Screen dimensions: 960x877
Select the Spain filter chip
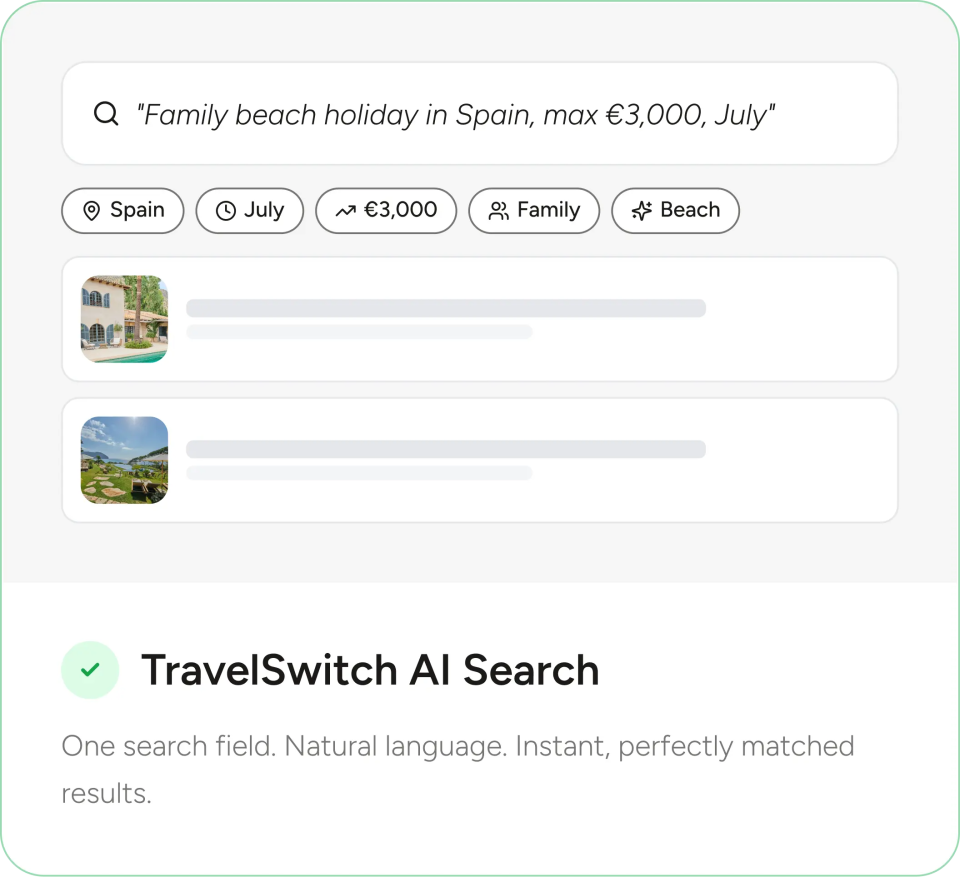pyautogui.click(x=123, y=211)
